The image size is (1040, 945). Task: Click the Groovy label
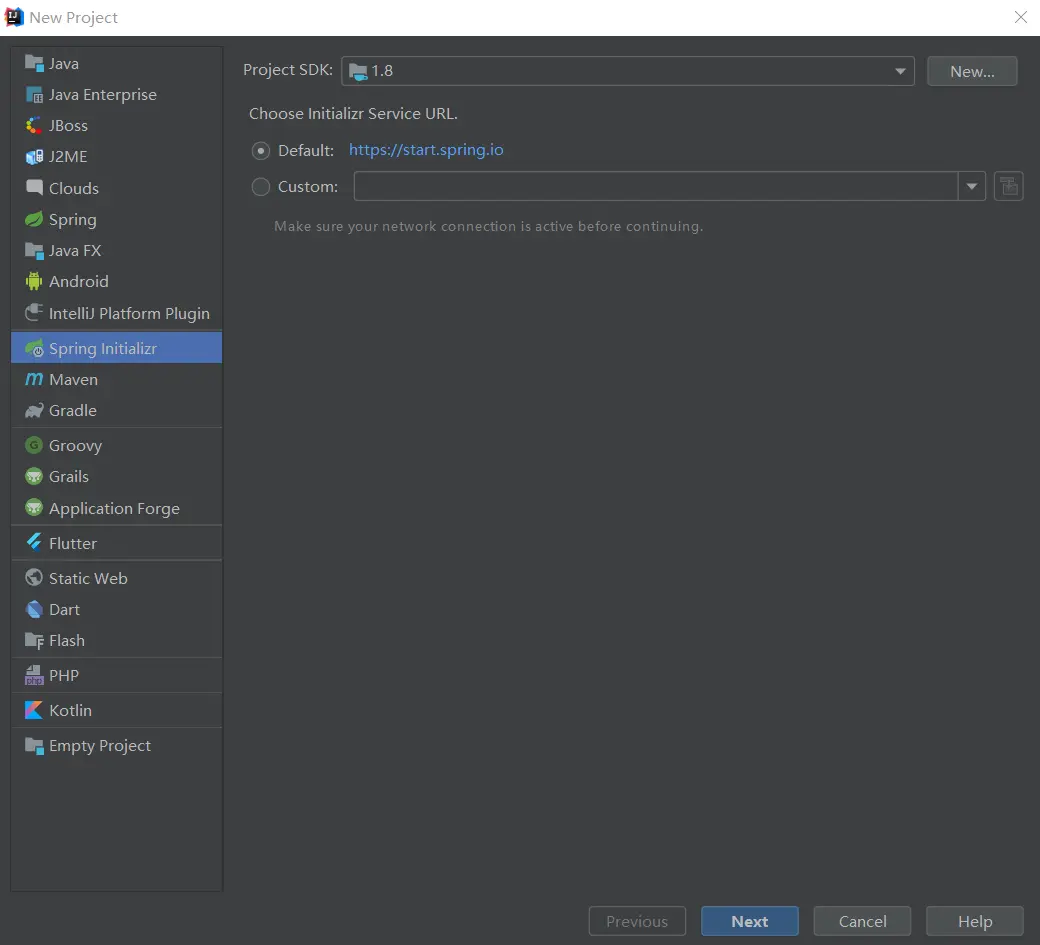(76, 446)
